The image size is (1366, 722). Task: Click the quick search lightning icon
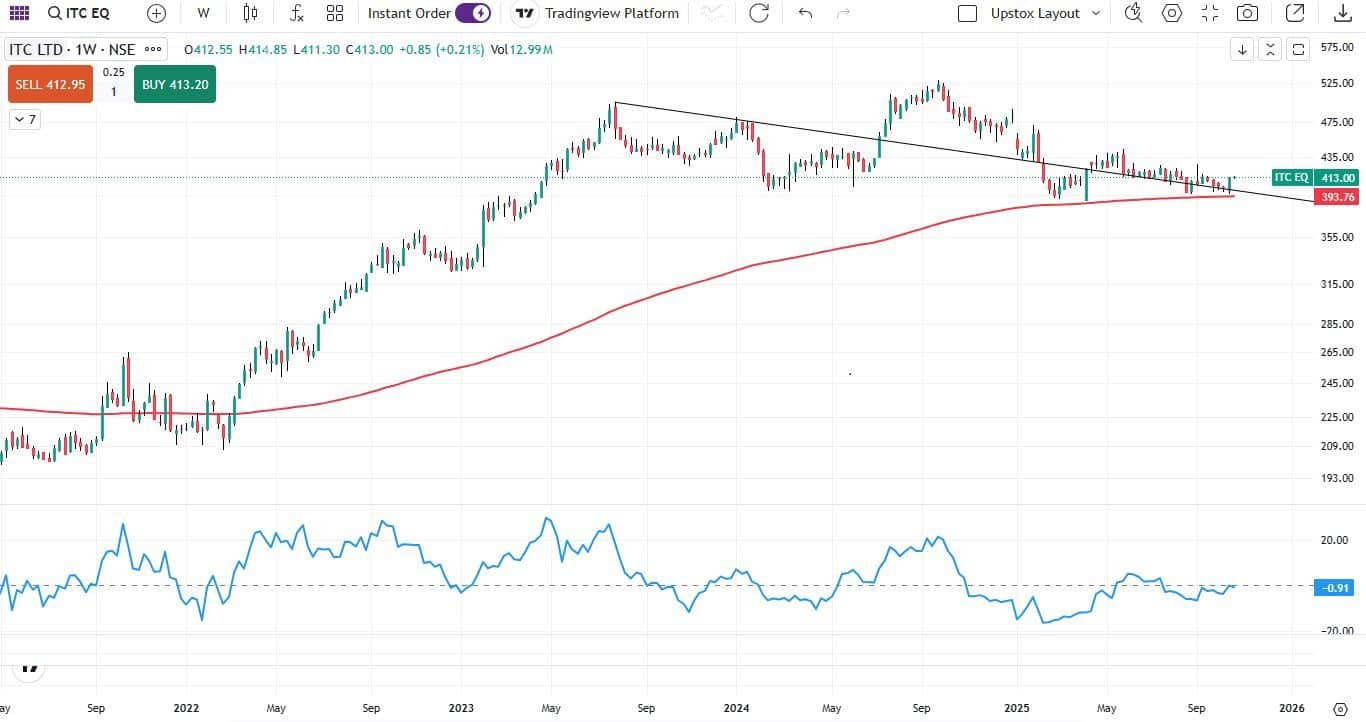tap(1133, 13)
